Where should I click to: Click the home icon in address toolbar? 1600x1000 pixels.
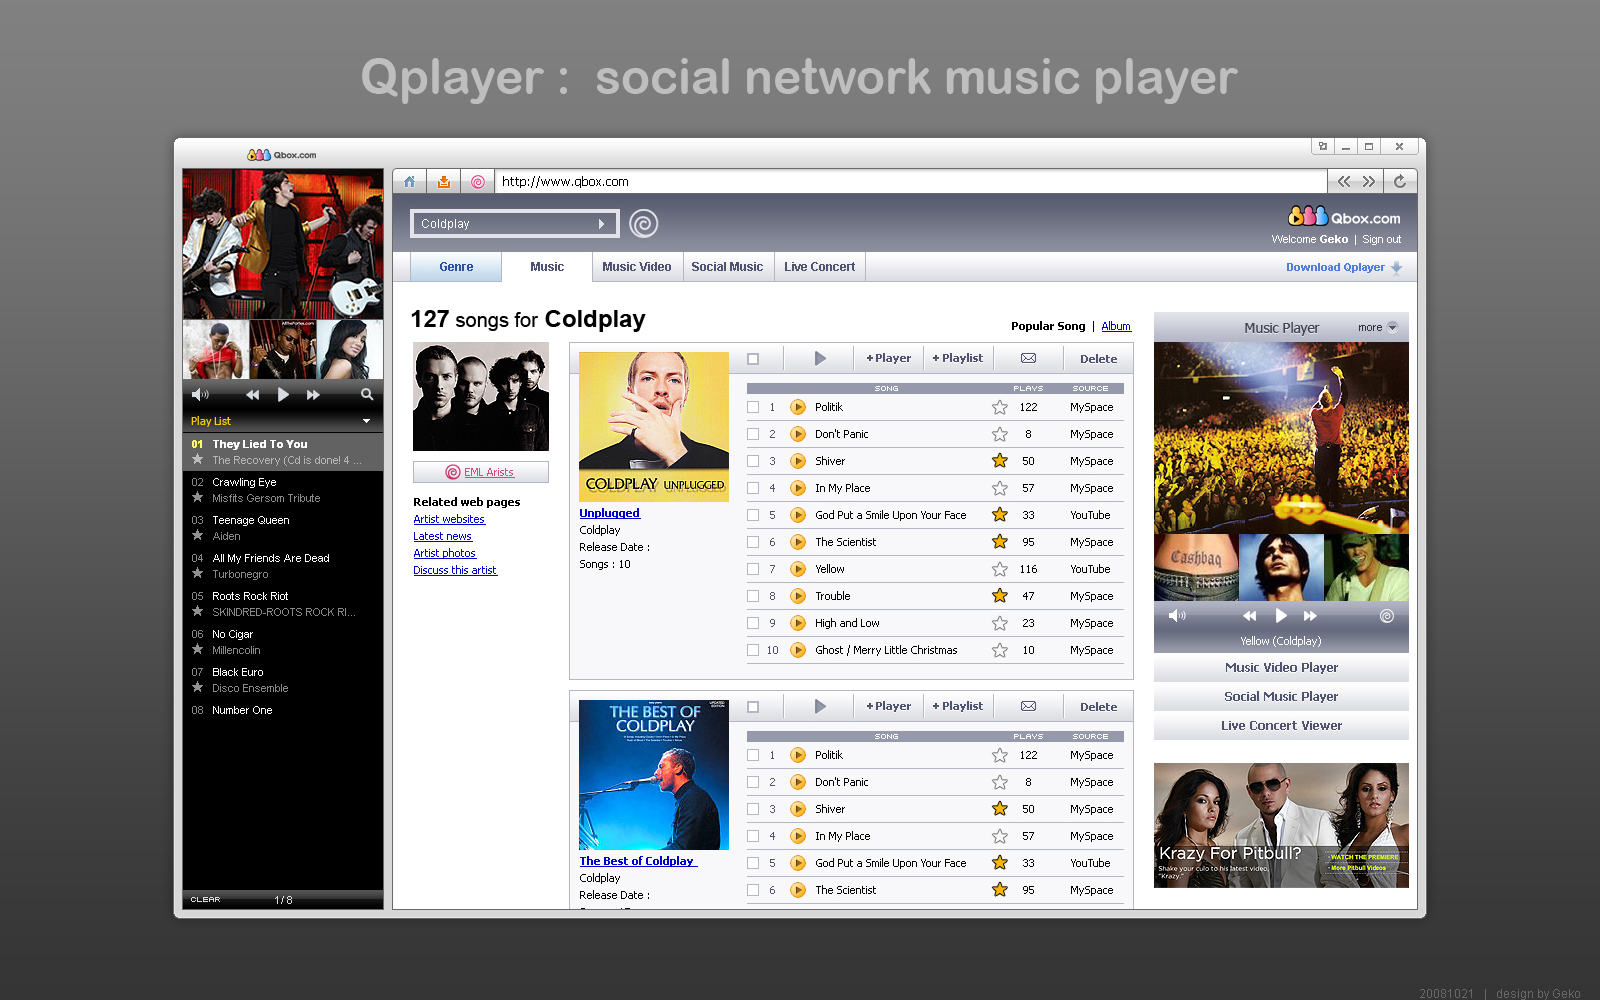coord(409,182)
